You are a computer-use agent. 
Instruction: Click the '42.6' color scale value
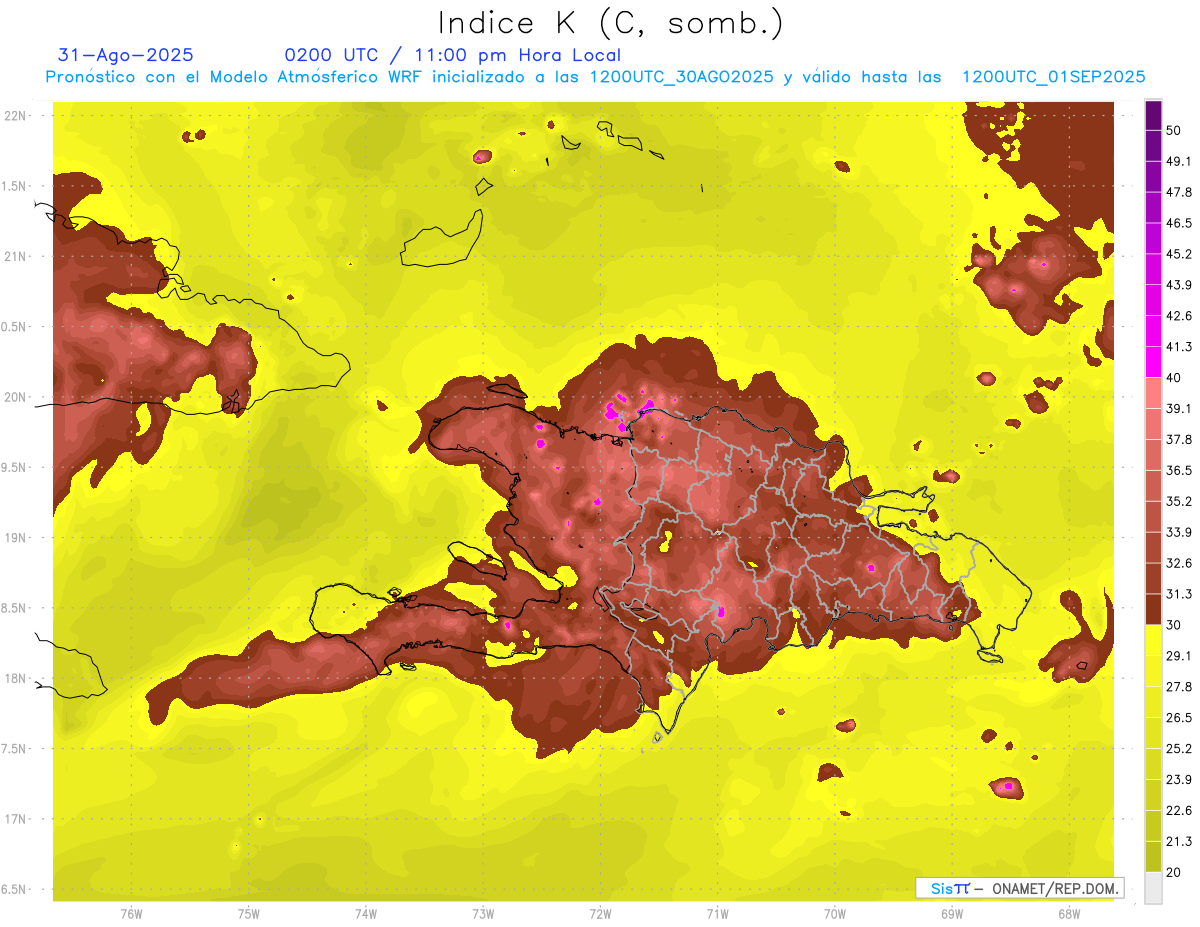click(1179, 316)
